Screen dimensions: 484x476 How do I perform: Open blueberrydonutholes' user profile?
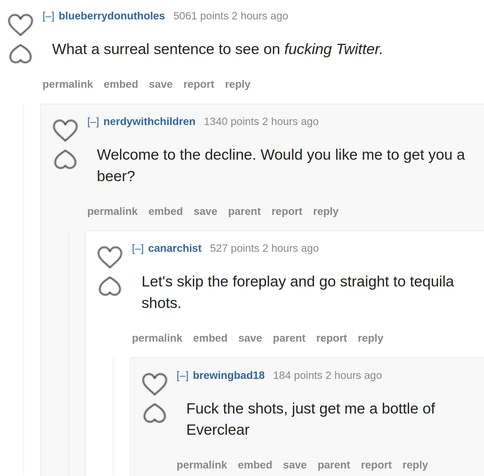point(112,16)
